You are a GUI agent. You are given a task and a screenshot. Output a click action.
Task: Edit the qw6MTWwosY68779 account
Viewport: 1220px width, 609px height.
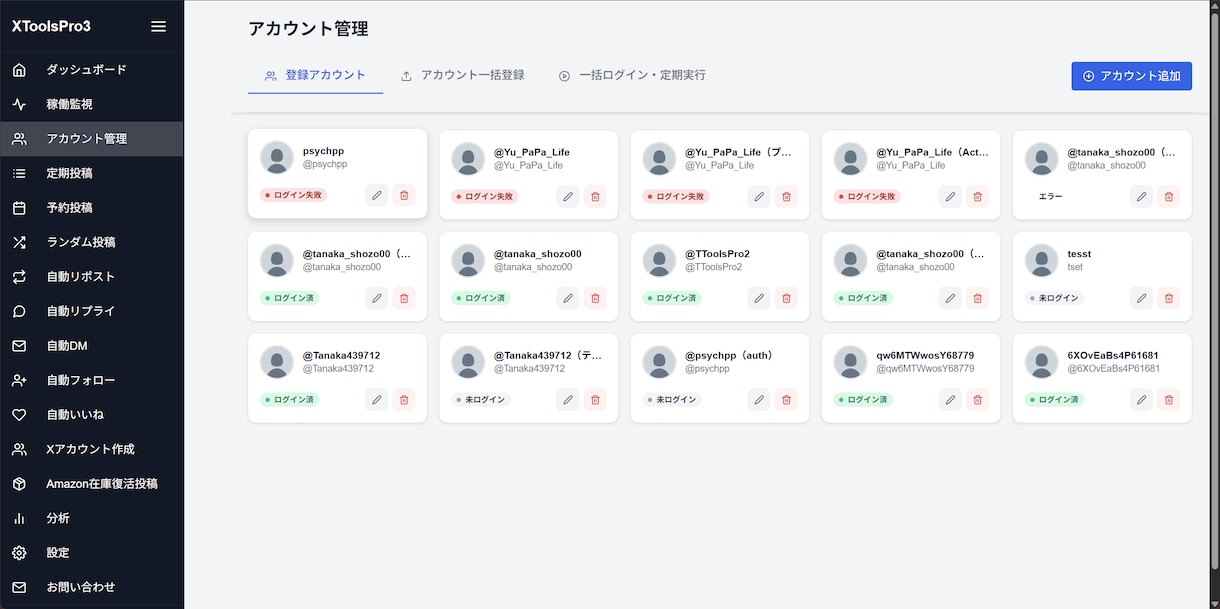(950, 399)
